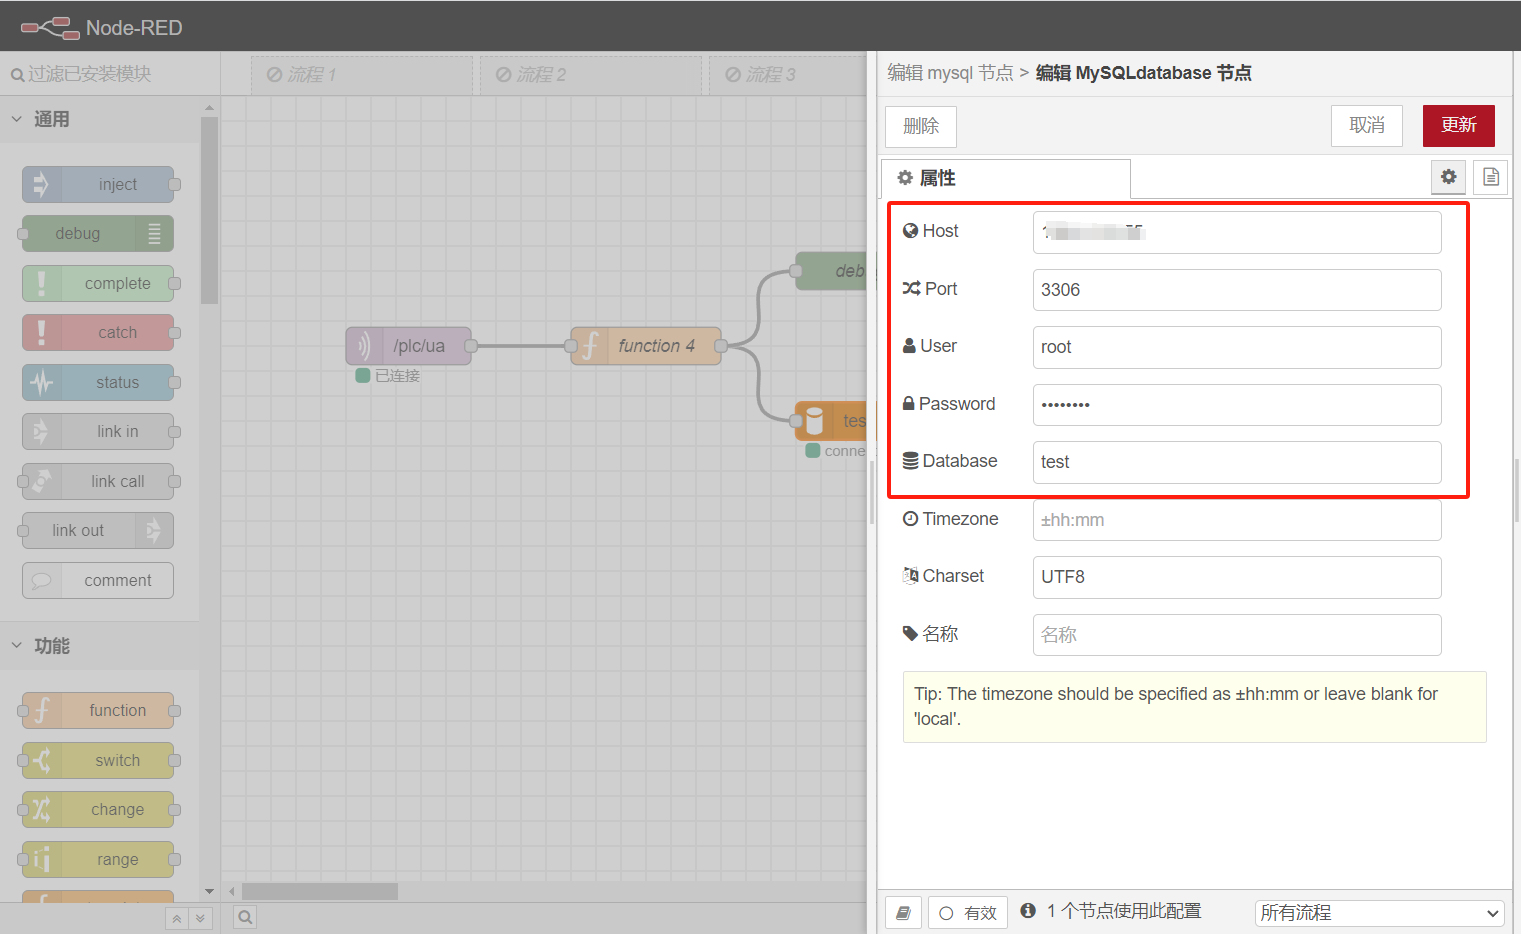Open the 所有流程 scope dropdown
1521x934 pixels.
coord(1379,913)
